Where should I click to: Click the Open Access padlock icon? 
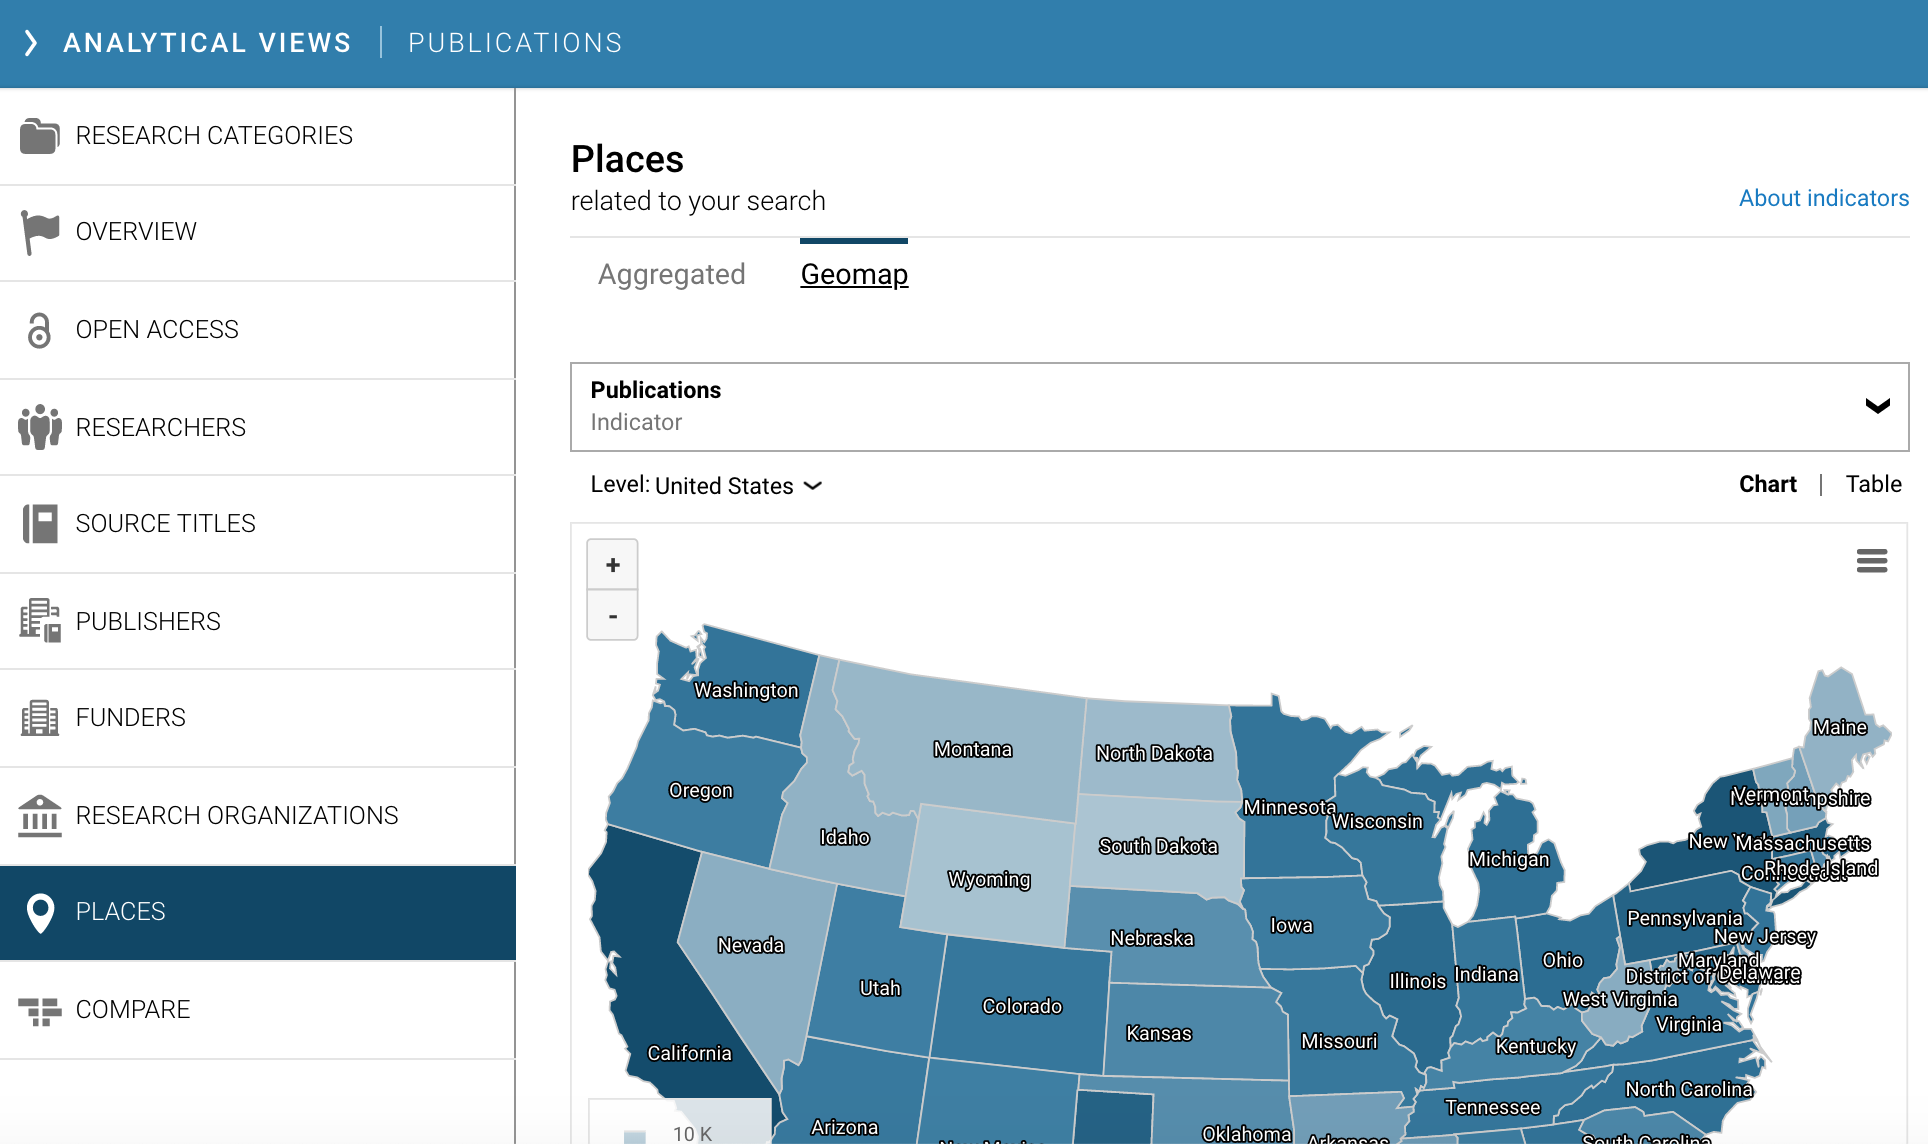(40, 330)
